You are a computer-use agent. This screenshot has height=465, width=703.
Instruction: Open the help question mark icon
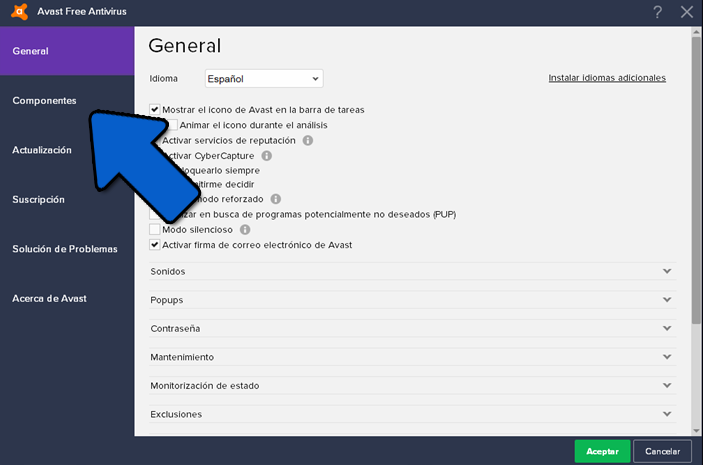point(657,12)
